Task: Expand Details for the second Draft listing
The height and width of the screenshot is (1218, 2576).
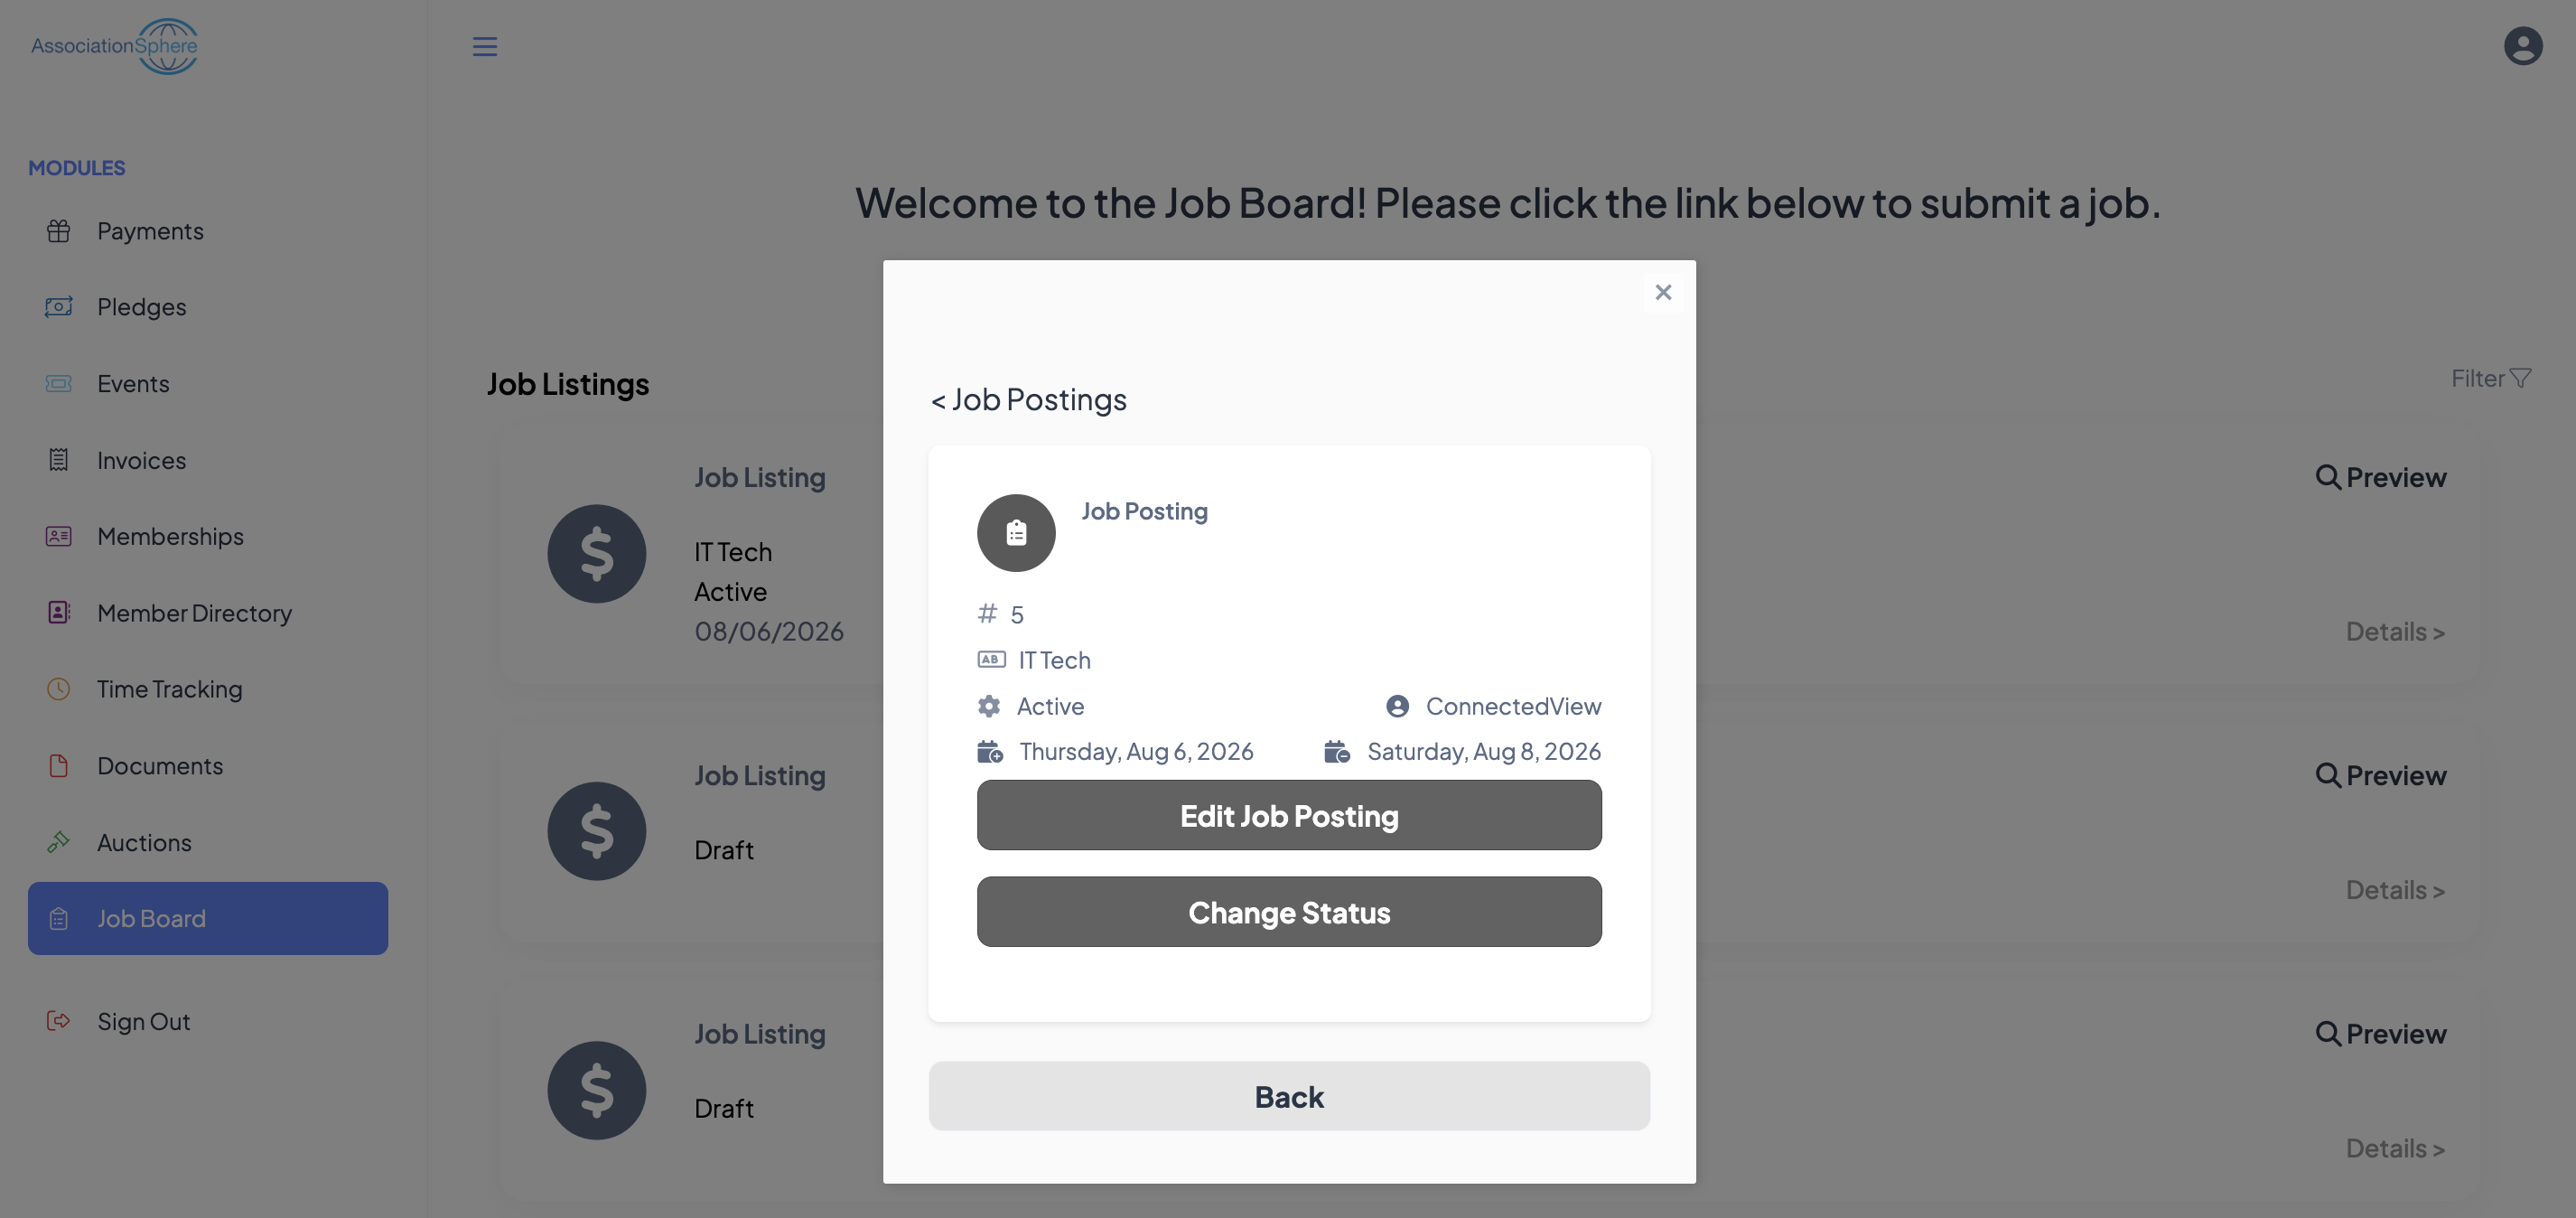Action: click(x=2395, y=1148)
